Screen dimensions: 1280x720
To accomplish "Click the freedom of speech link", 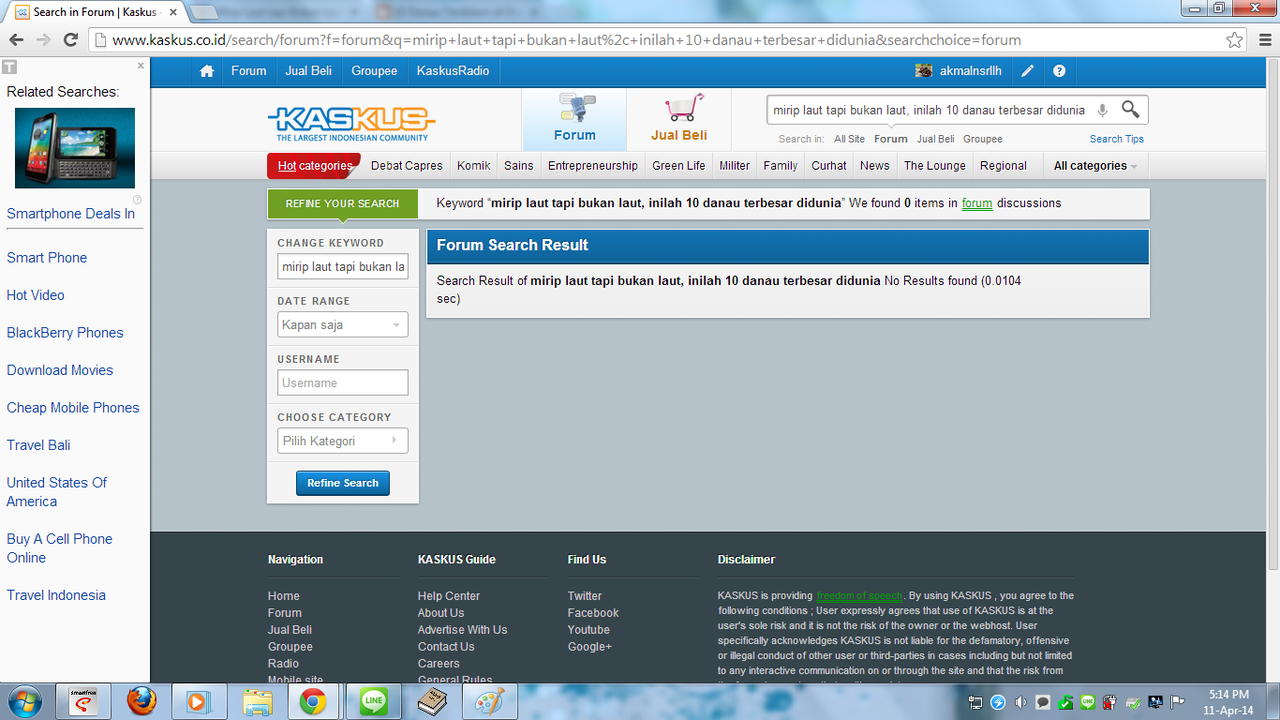I will pos(859,596).
